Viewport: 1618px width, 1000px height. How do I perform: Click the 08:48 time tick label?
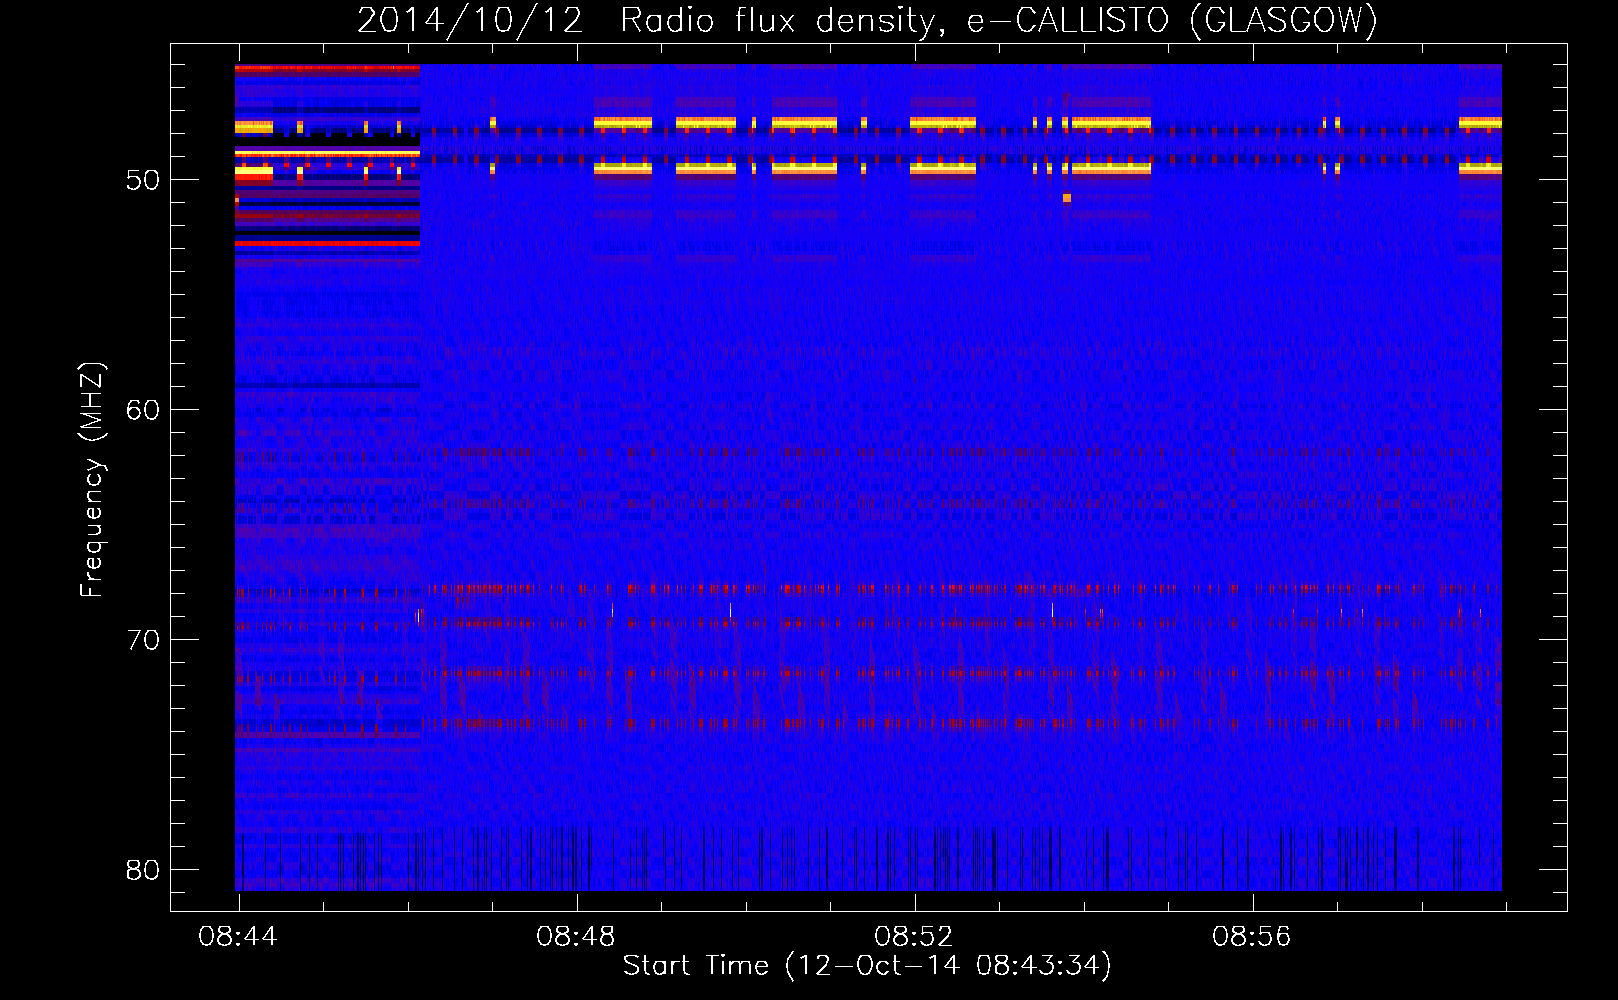tap(576, 937)
